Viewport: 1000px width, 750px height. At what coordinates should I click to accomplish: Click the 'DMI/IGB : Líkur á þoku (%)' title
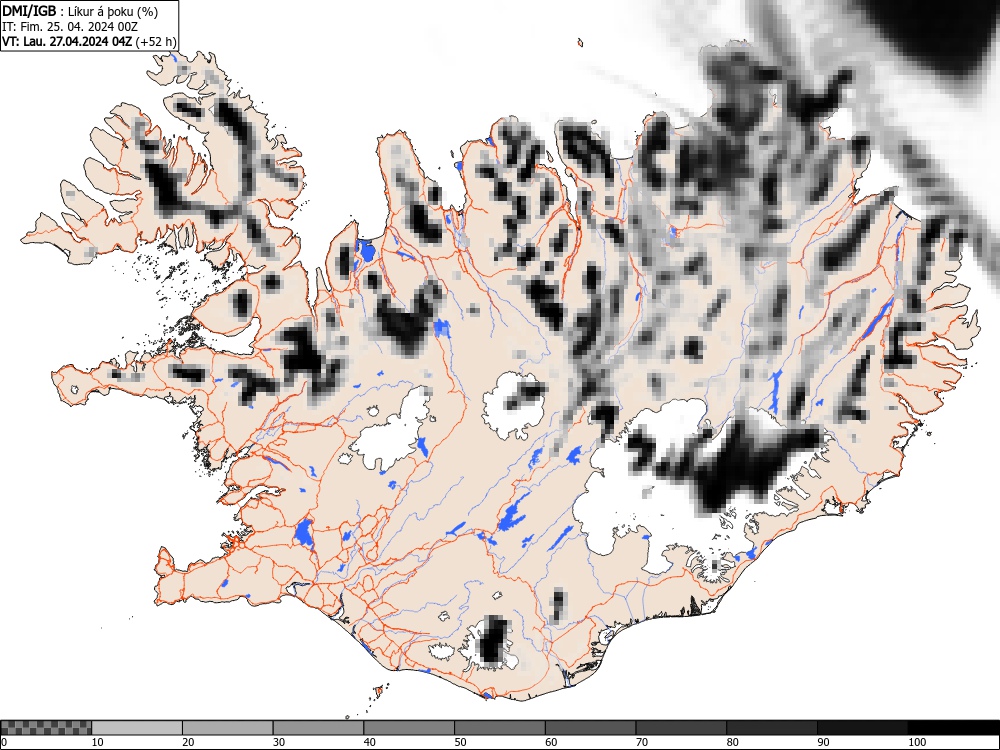[80, 11]
